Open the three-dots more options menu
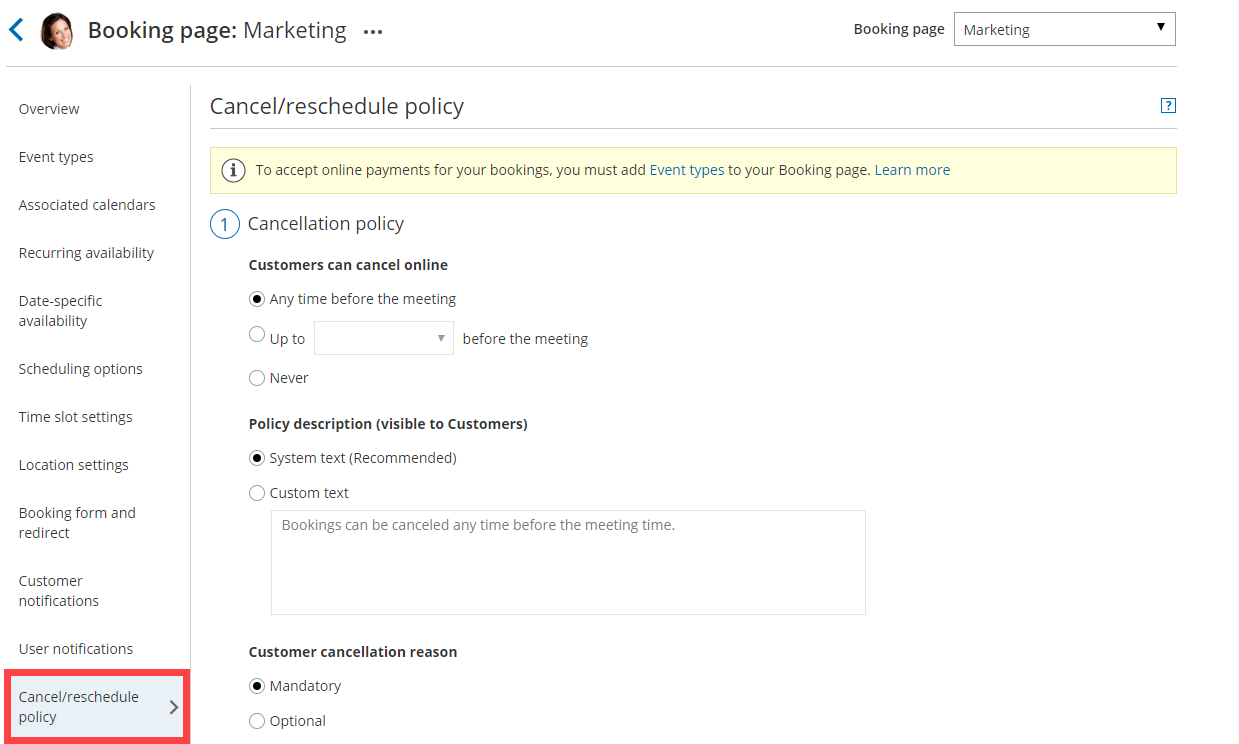The width and height of the screenshot is (1239, 744). point(373,32)
